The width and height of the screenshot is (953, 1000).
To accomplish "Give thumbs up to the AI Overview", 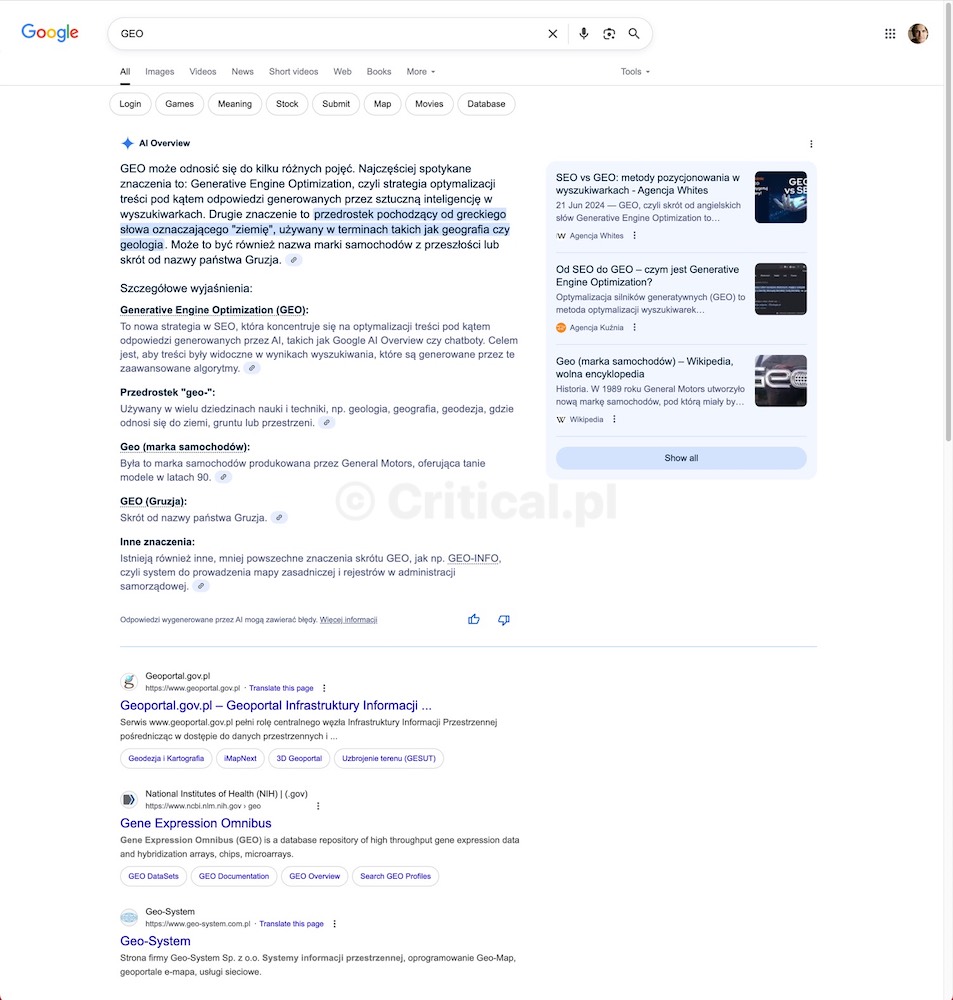I will tap(473, 619).
